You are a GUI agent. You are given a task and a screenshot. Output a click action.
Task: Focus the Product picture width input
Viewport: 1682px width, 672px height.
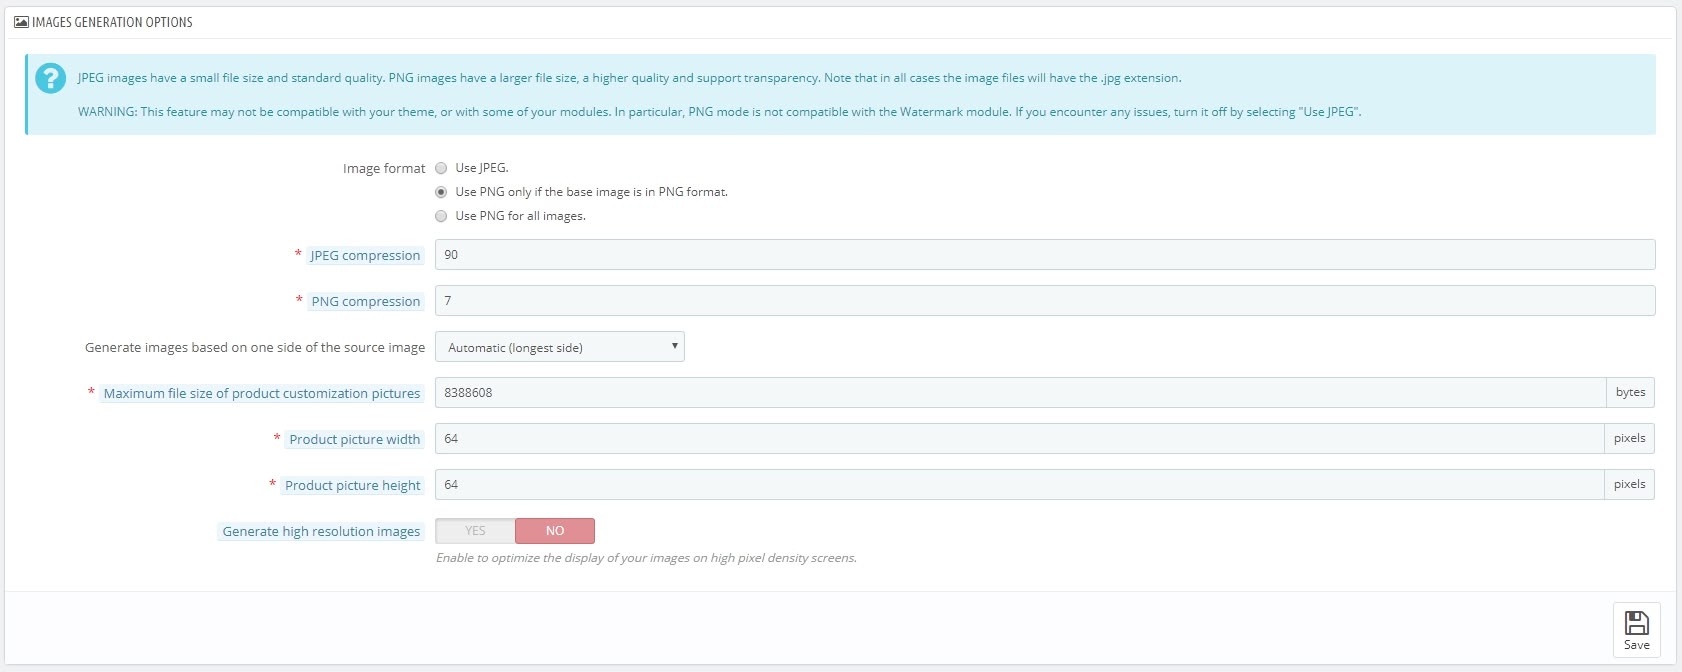(x=1020, y=439)
